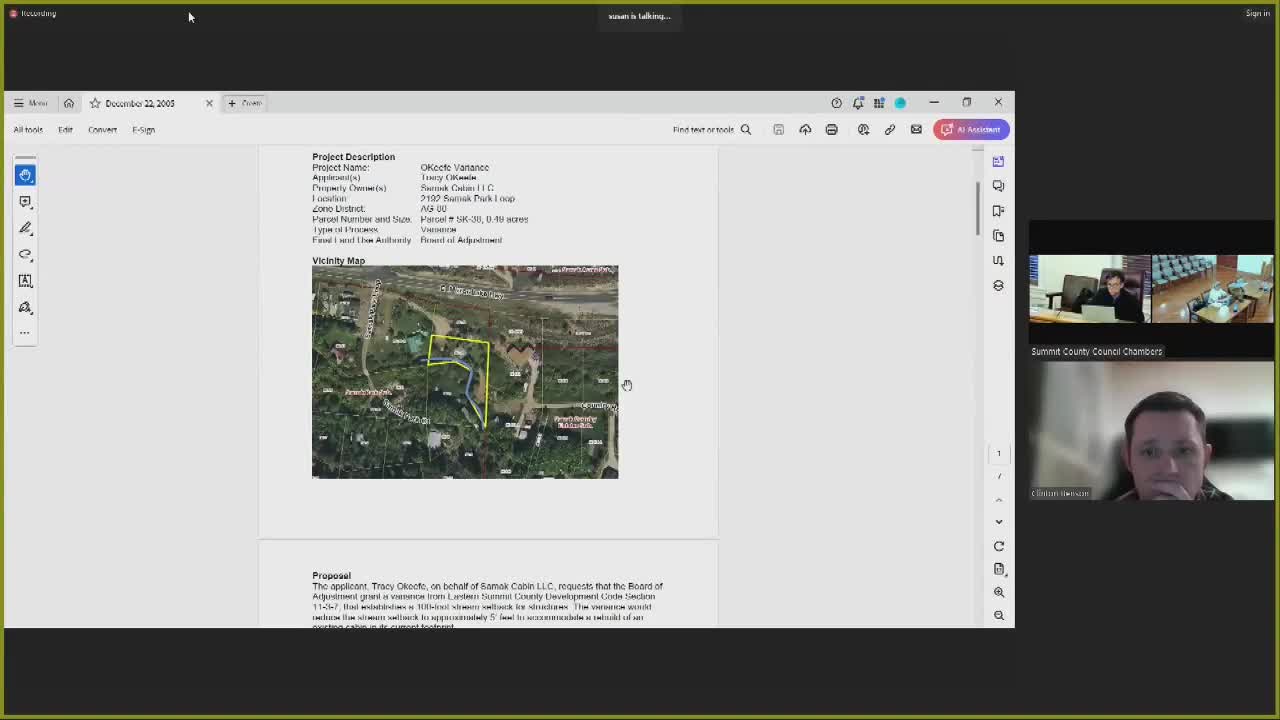This screenshot has width=1280, height=720.
Task: Select the Fill & Sign tool
Action: click(25, 307)
